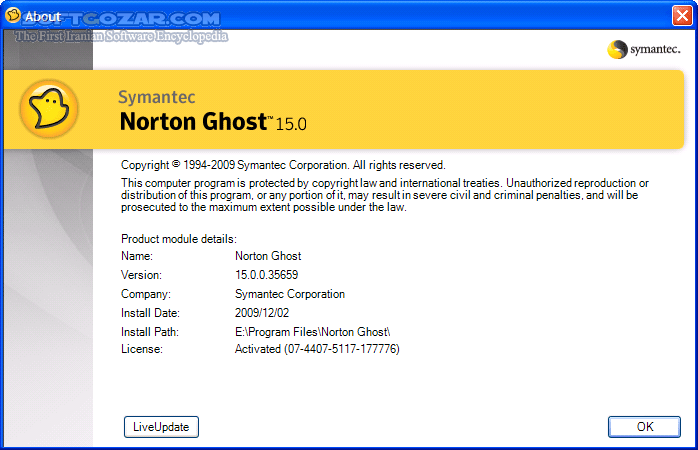Click the Norton Ghost 15.0 banner title
This screenshot has height=450, width=698.
click(x=213, y=122)
